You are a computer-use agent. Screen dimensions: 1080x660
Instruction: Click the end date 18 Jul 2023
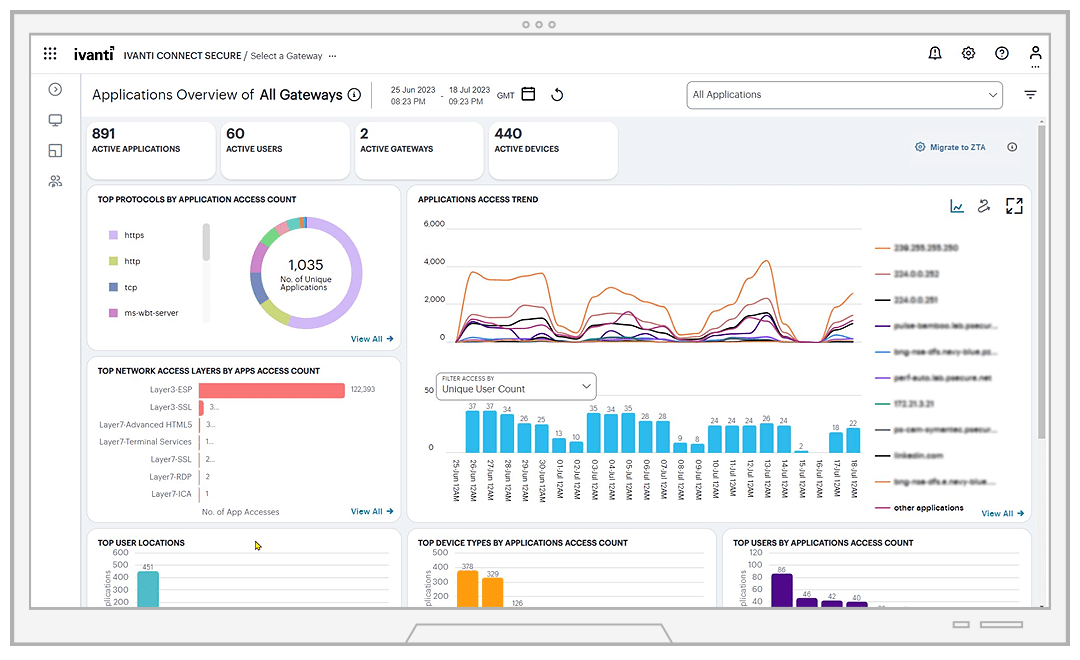[469, 95]
